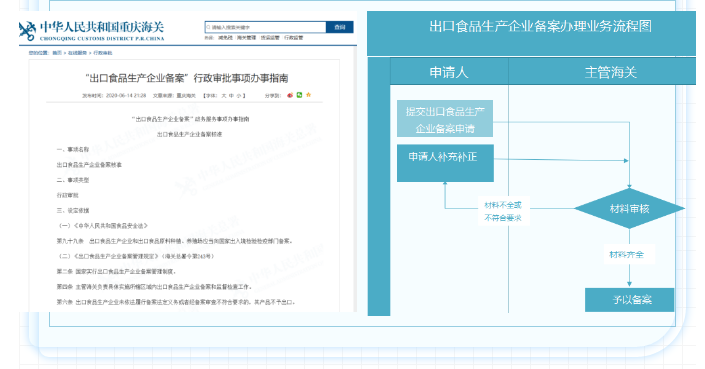This screenshot has height=369, width=705.
Task: Select the 申请人补充补正 flow box
Action: 445,163
